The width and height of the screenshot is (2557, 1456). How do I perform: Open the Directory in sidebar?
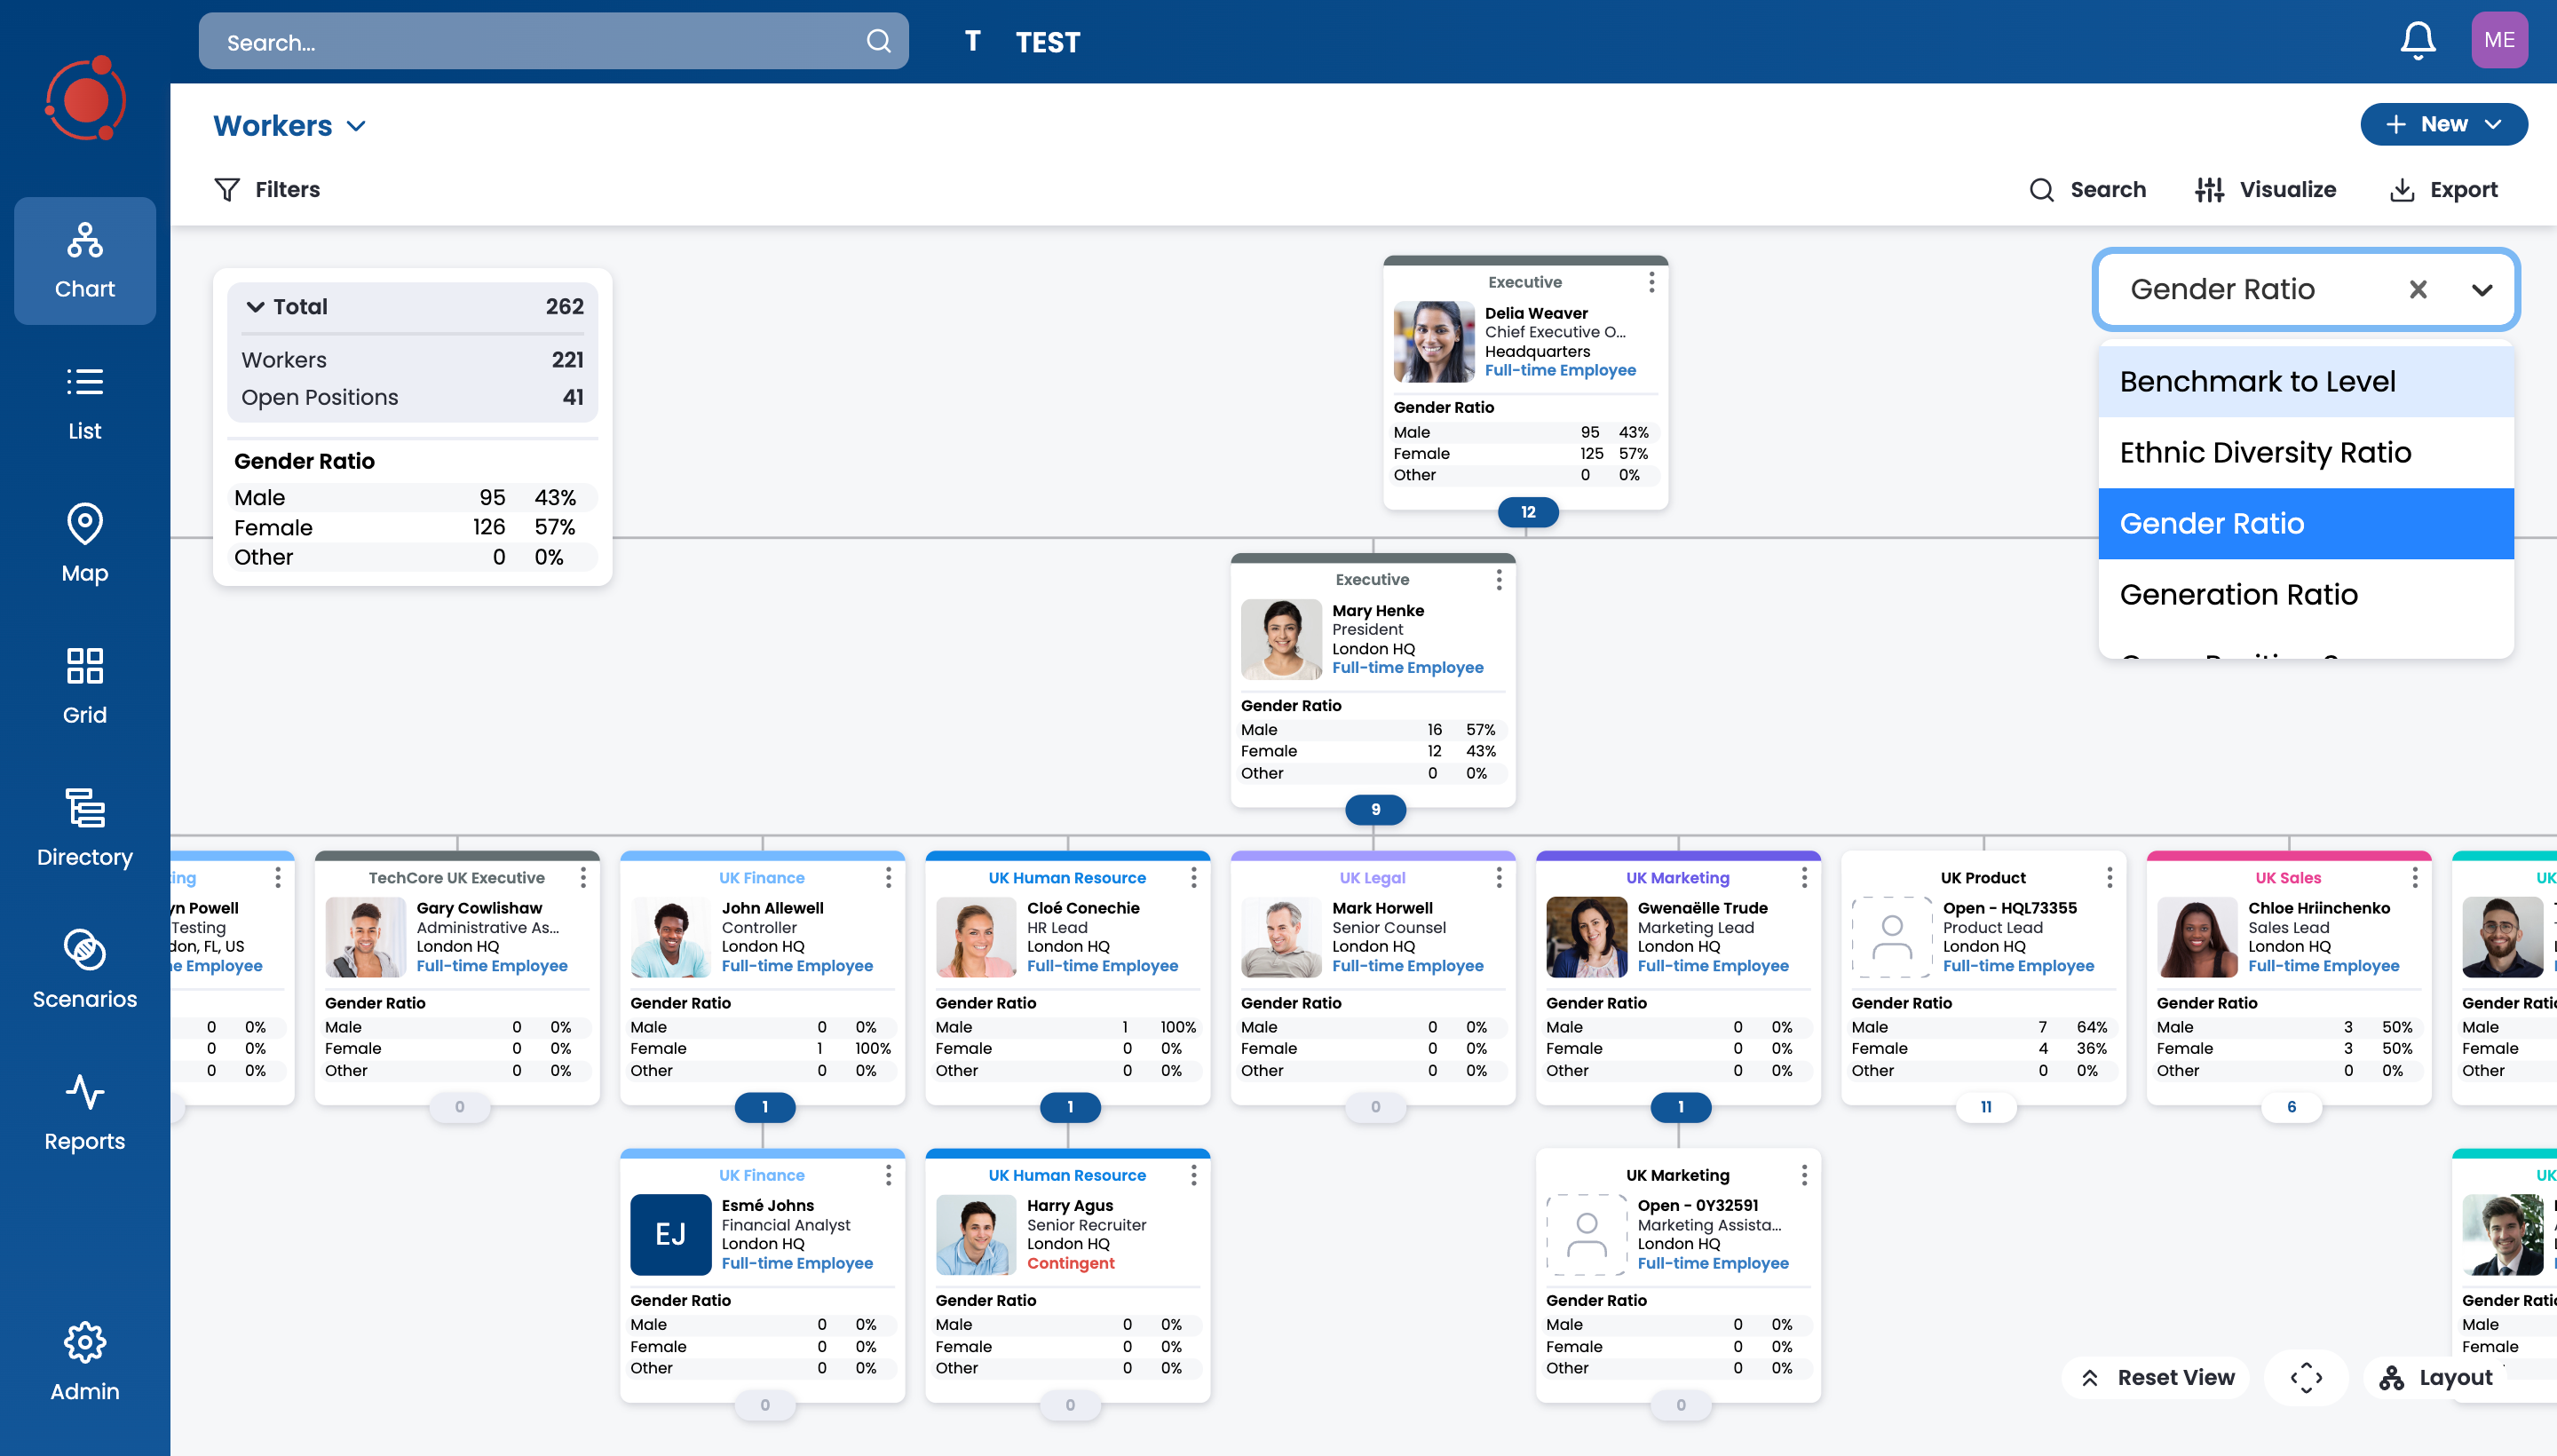(x=85, y=829)
